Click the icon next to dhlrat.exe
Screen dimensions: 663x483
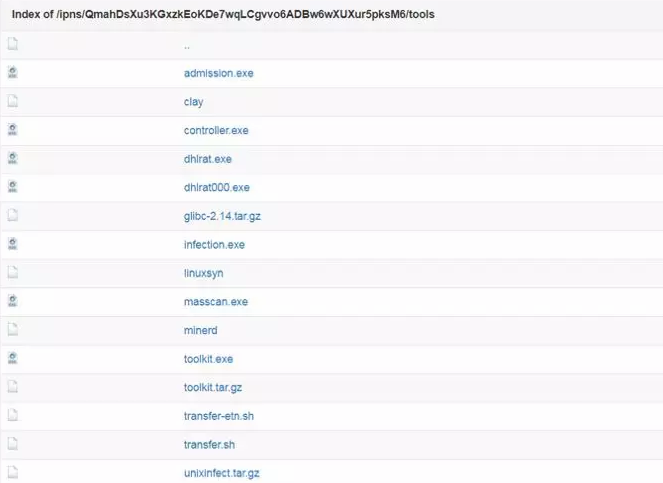13,158
